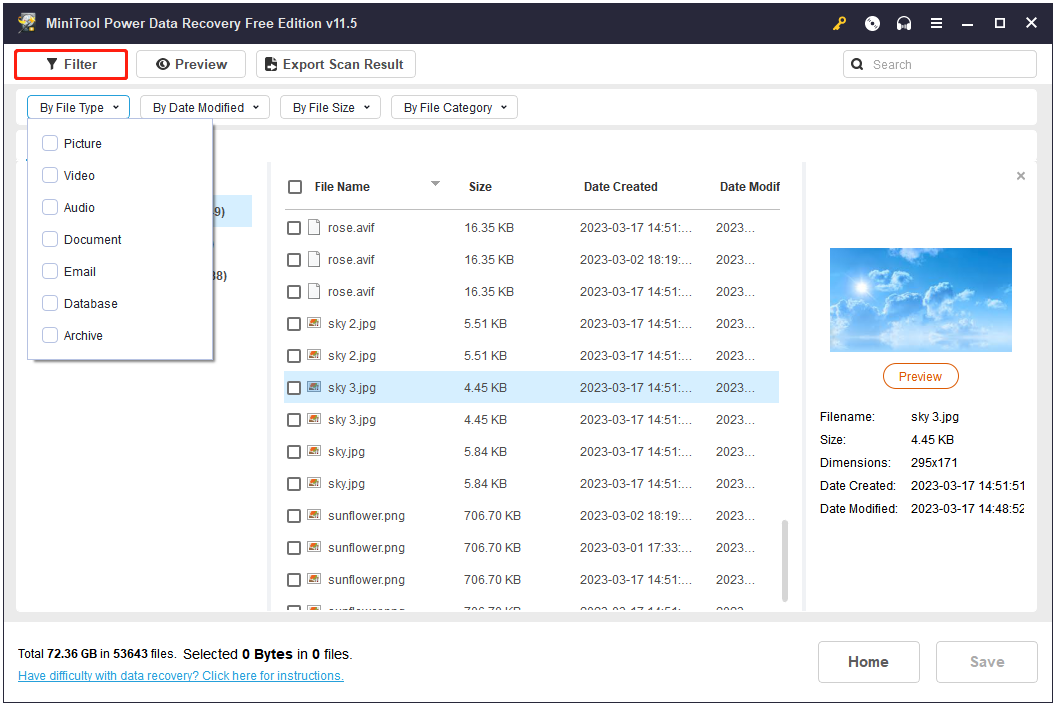Open the hamburger menu icon
The image size is (1056, 707).
(x=936, y=24)
